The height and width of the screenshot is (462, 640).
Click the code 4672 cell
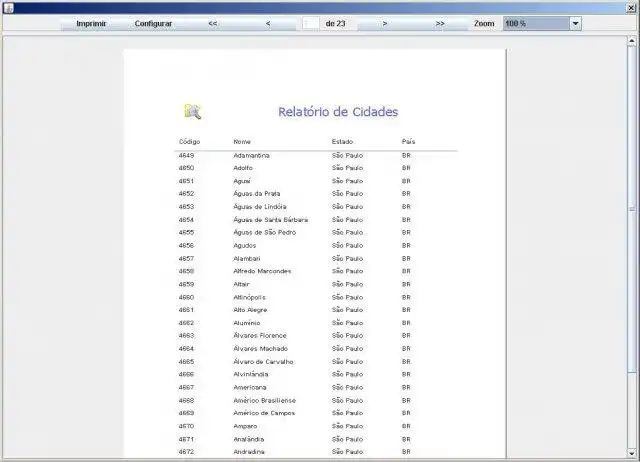pyautogui.click(x=186, y=452)
